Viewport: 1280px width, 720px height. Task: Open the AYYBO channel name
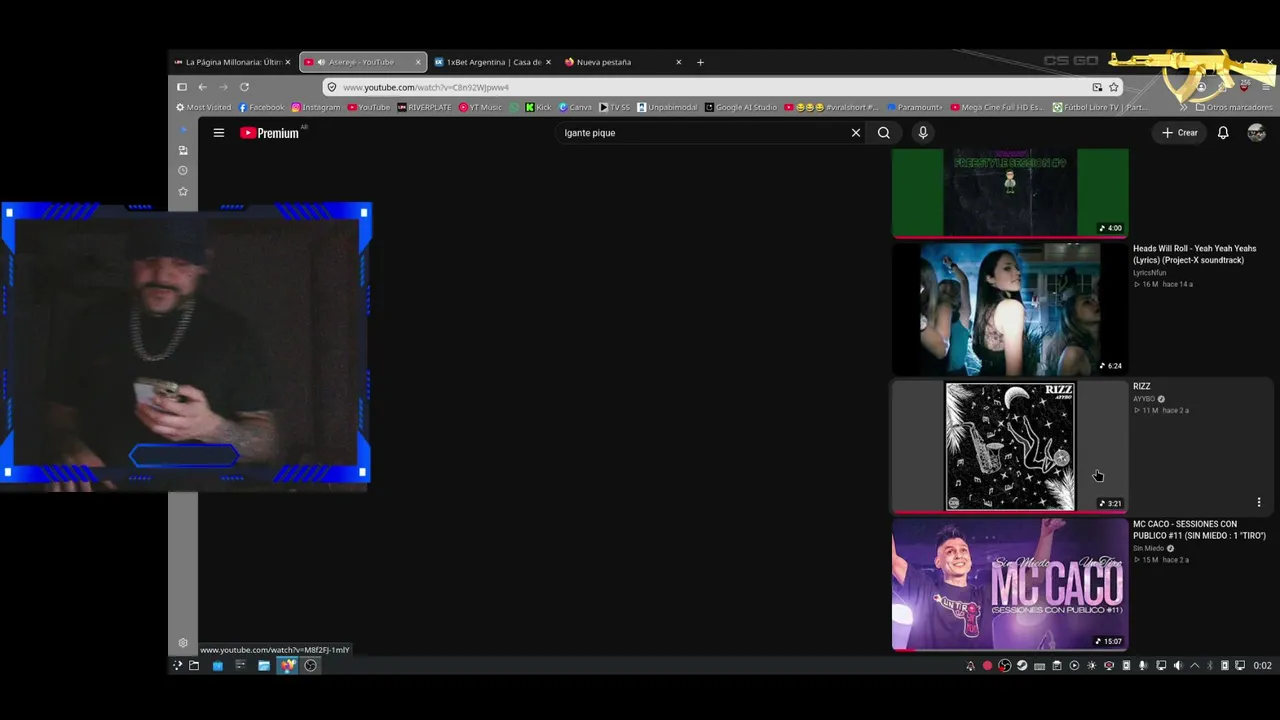(x=1144, y=399)
